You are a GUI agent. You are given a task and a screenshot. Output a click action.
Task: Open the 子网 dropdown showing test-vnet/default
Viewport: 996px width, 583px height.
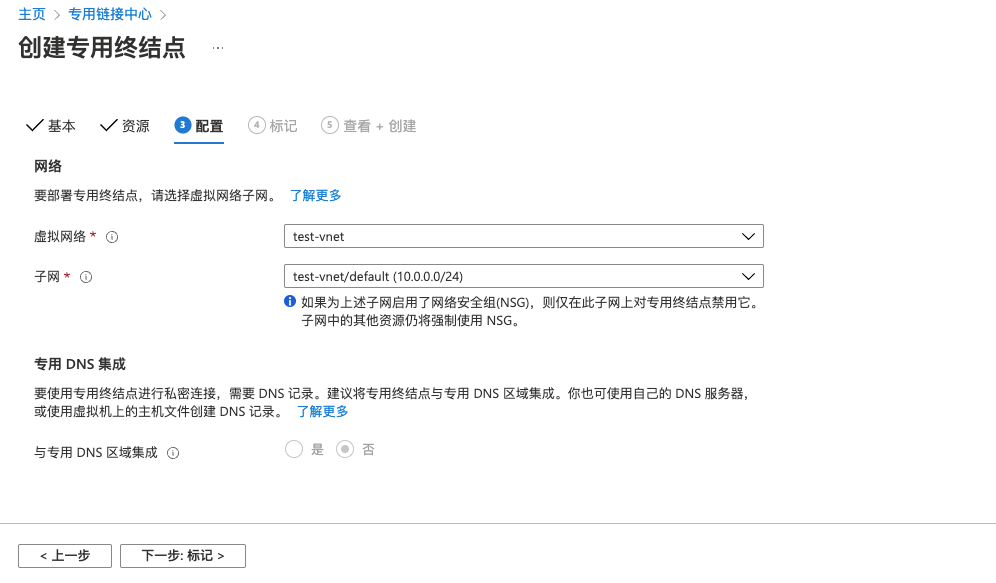(522, 275)
